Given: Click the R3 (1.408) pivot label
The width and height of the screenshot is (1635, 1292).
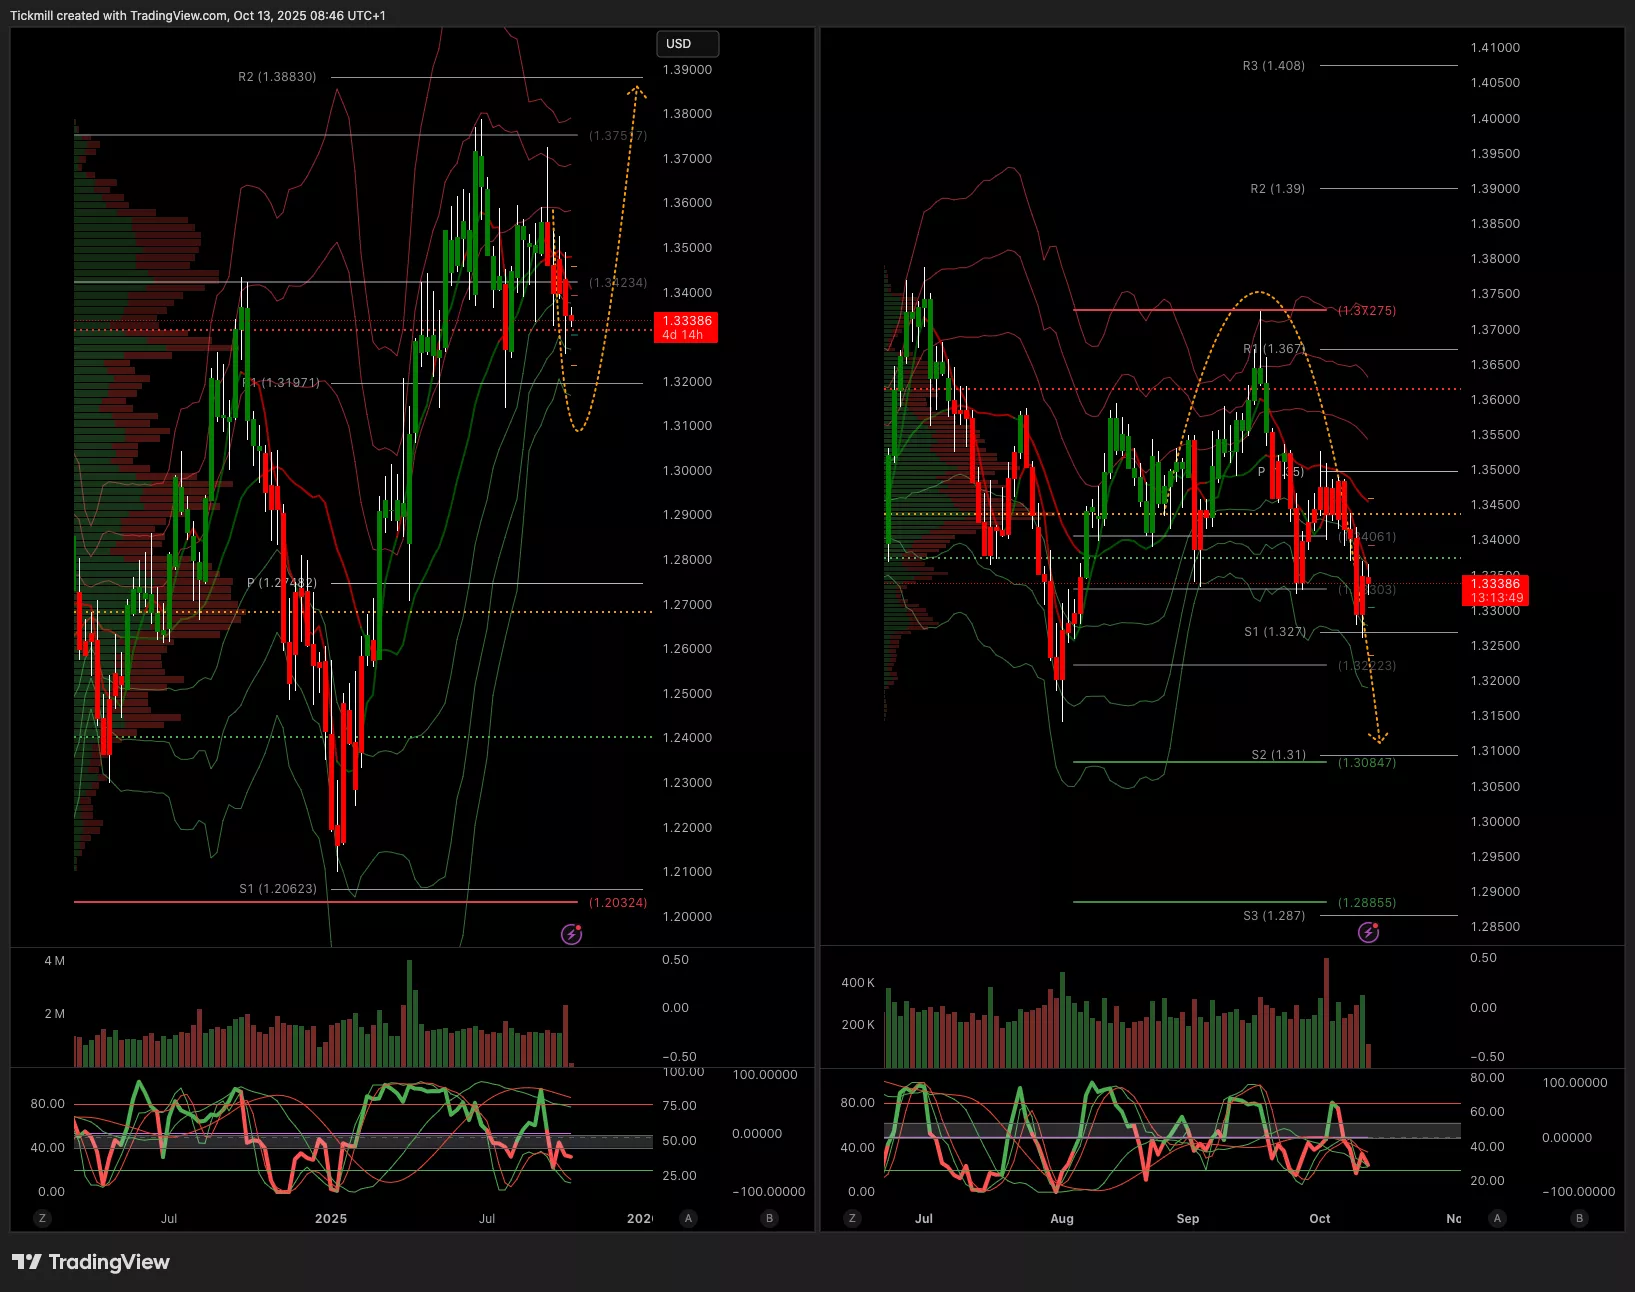Looking at the screenshot, I should pos(1273,66).
